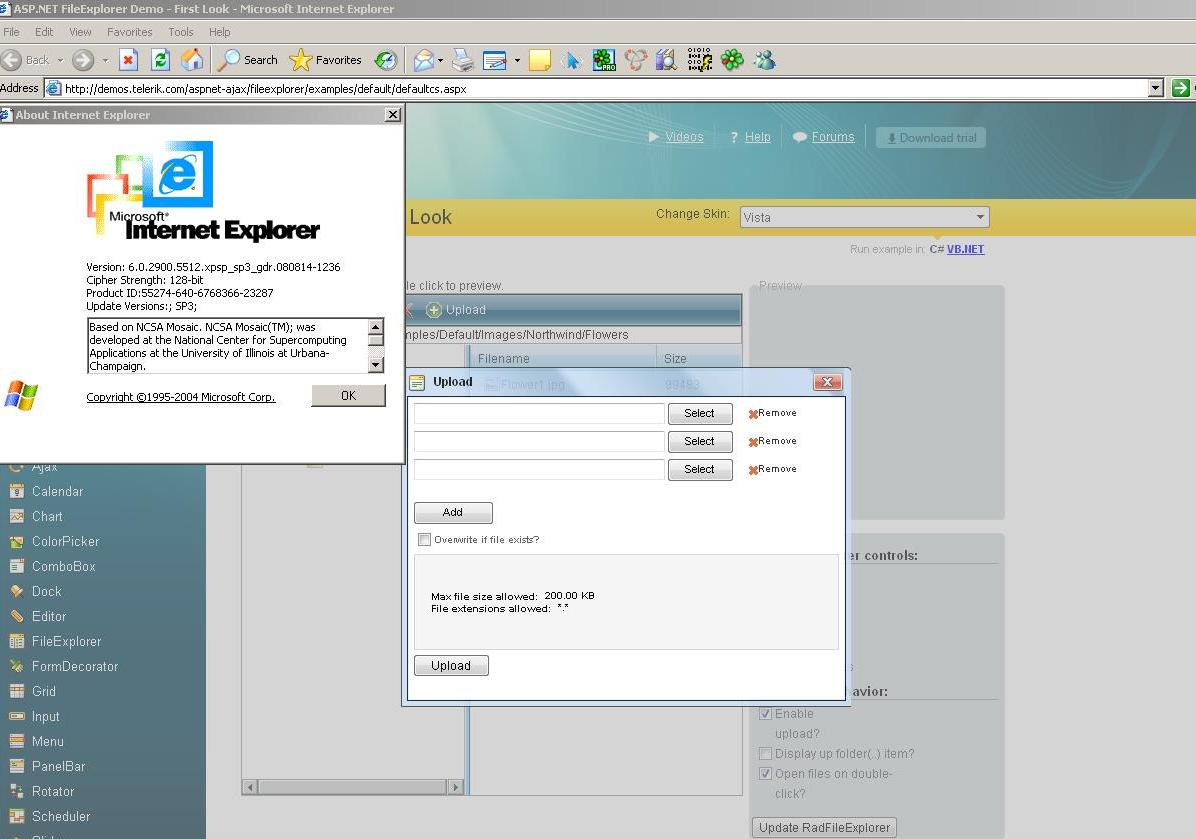Click the address bar URL field
This screenshot has width=1196, height=839.
coord(596,88)
